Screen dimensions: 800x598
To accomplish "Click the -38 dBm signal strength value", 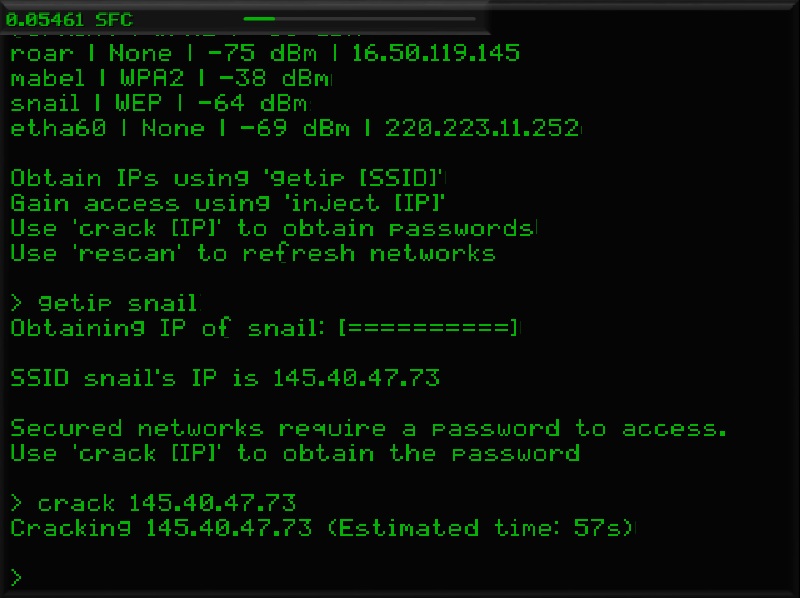I will pyautogui.click(x=274, y=78).
